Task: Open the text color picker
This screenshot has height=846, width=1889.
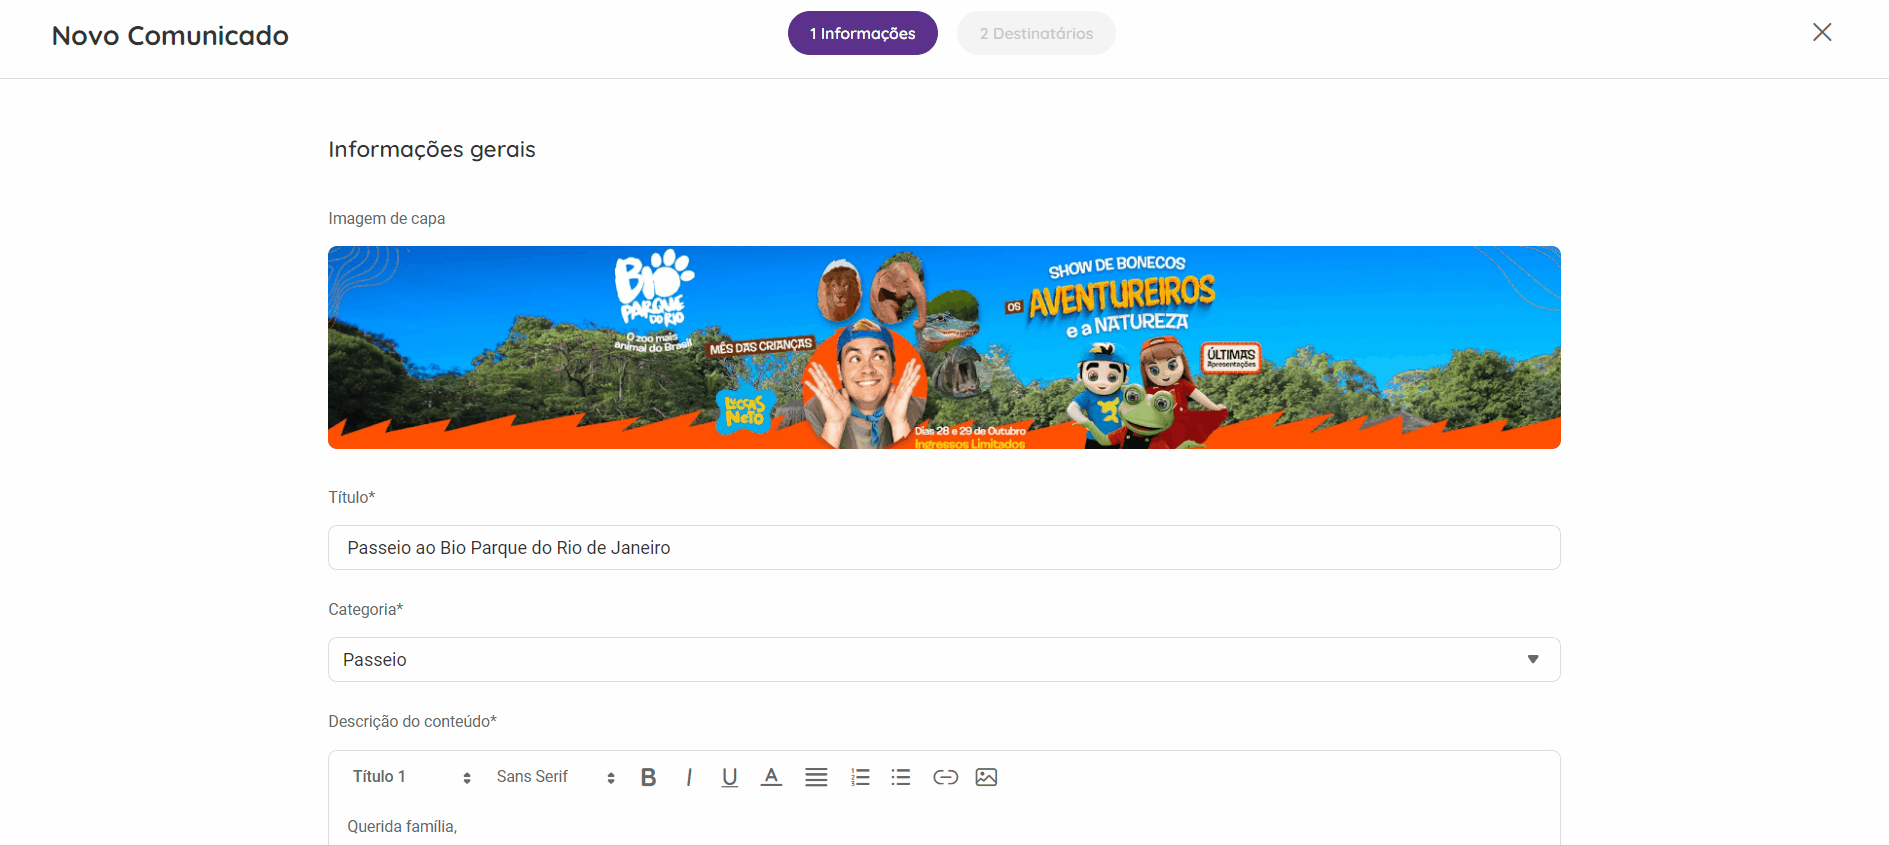Action: [771, 777]
